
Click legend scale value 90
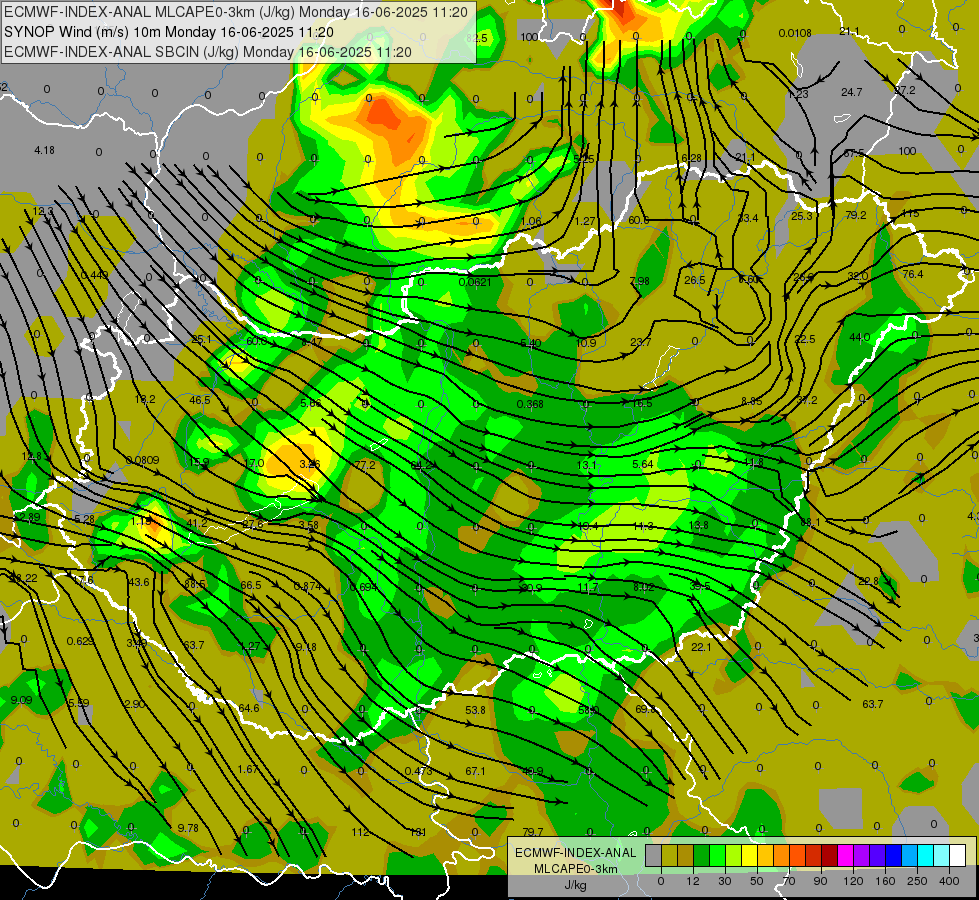click(x=820, y=881)
